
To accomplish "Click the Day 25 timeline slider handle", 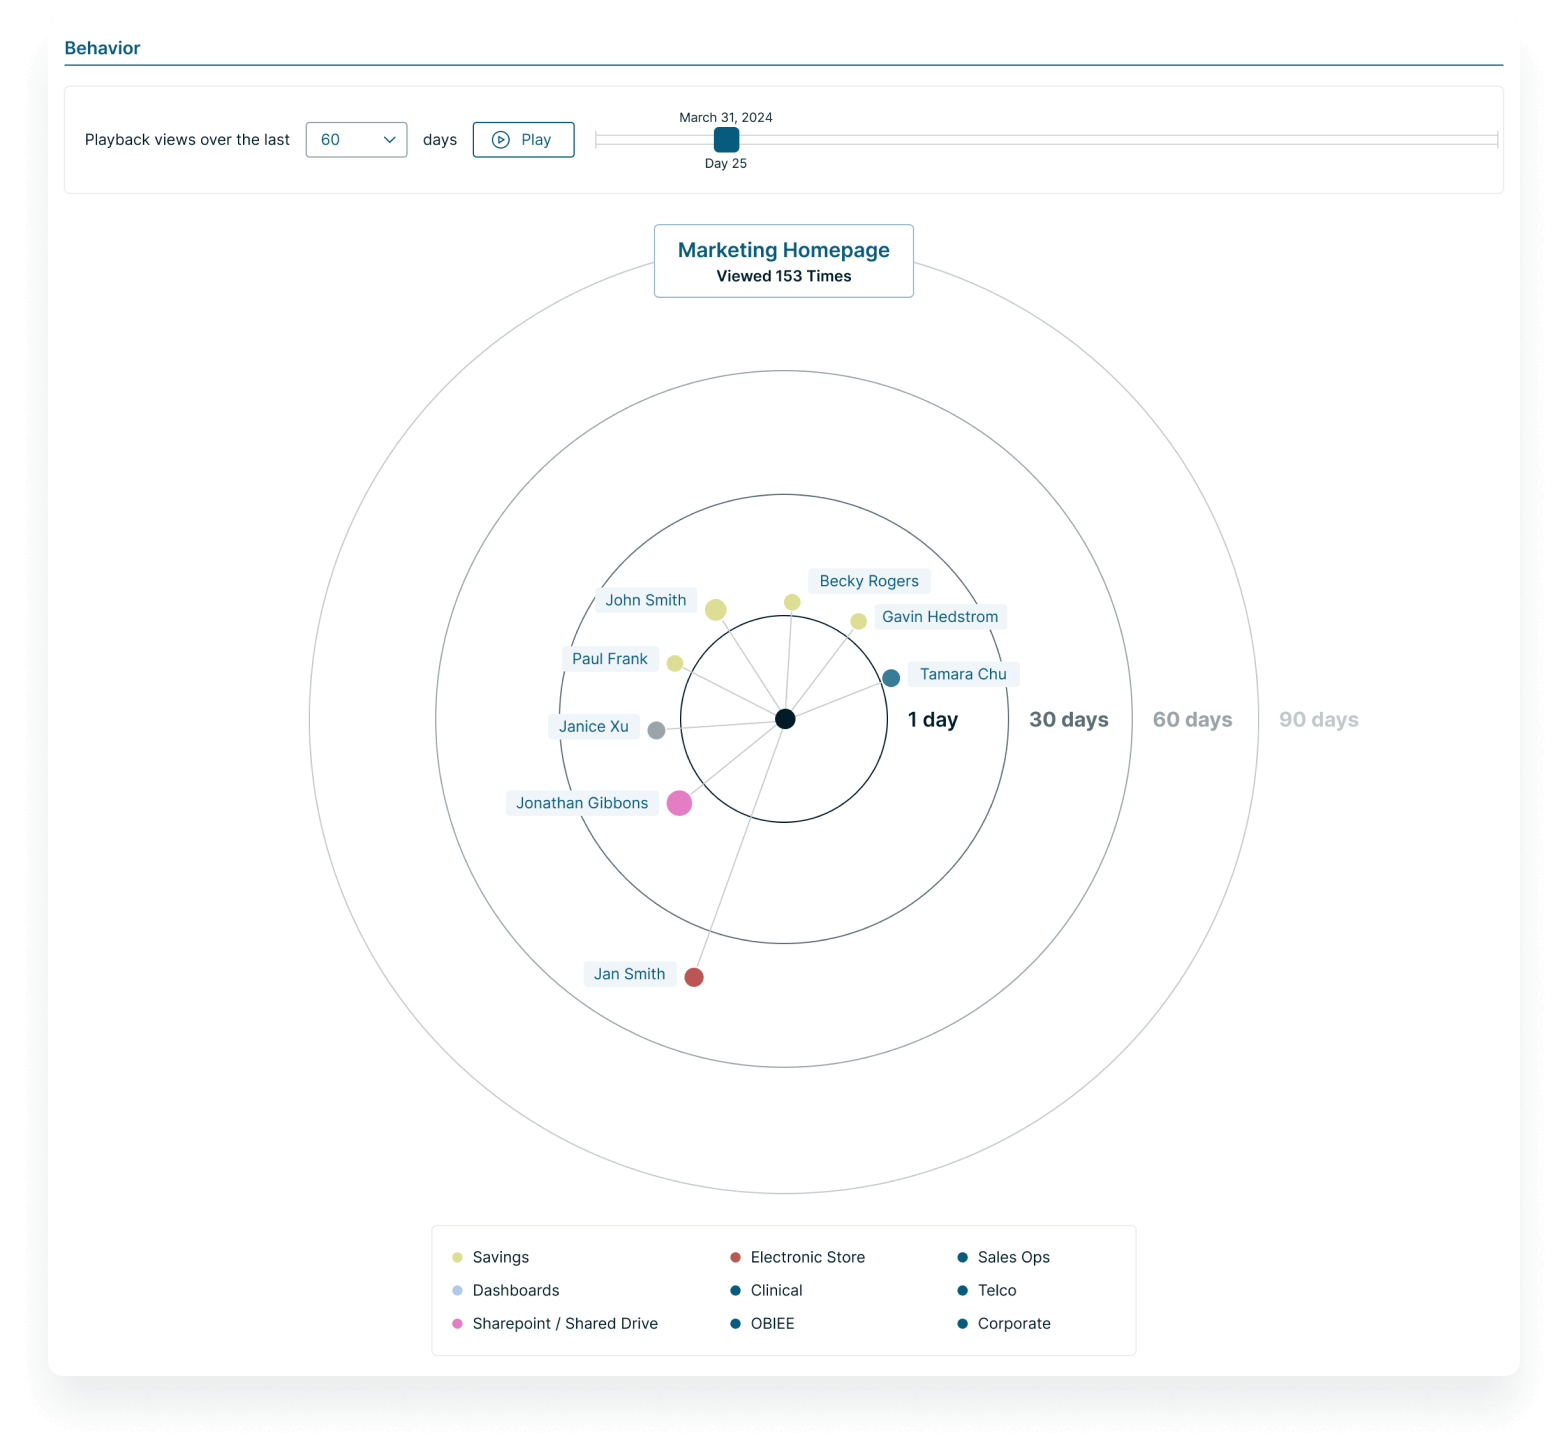I will [x=726, y=140].
